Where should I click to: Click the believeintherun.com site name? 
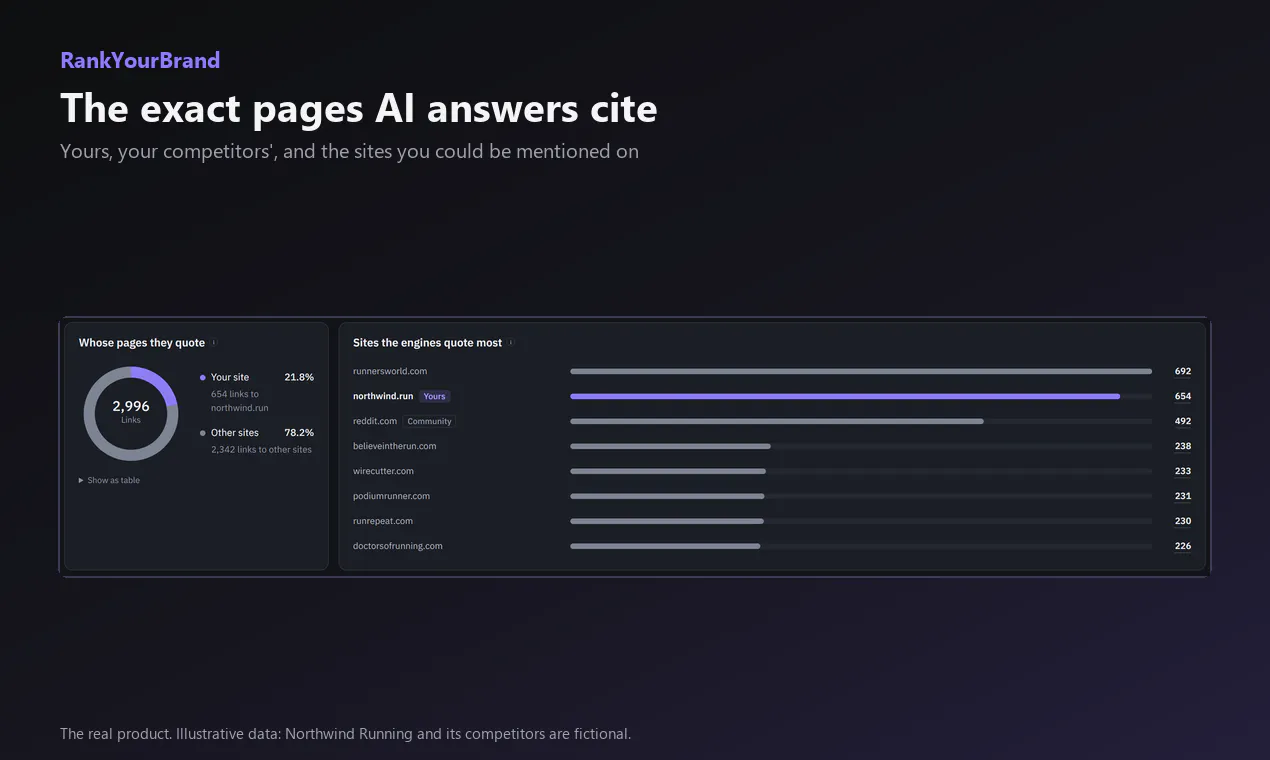coord(395,446)
